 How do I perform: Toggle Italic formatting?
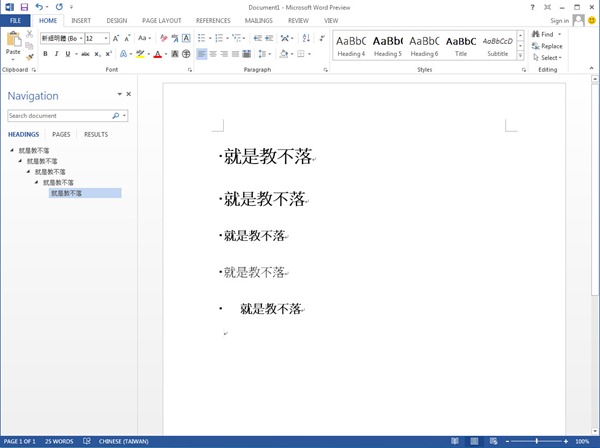tap(56, 54)
